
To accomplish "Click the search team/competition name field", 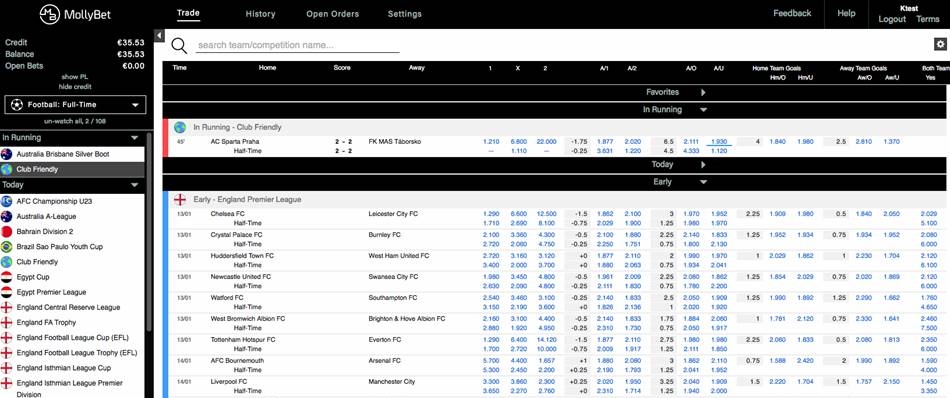I will [x=297, y=45].
